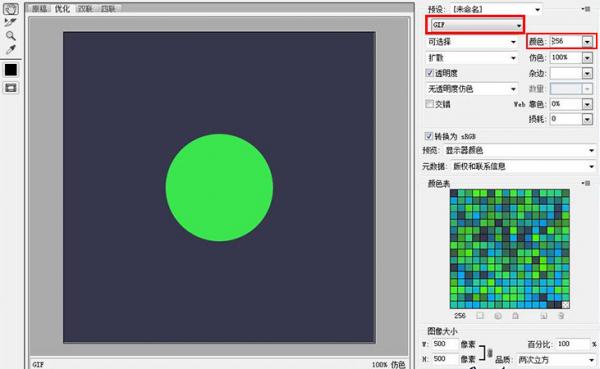Select the Slice Select tool

pos(10,22)
